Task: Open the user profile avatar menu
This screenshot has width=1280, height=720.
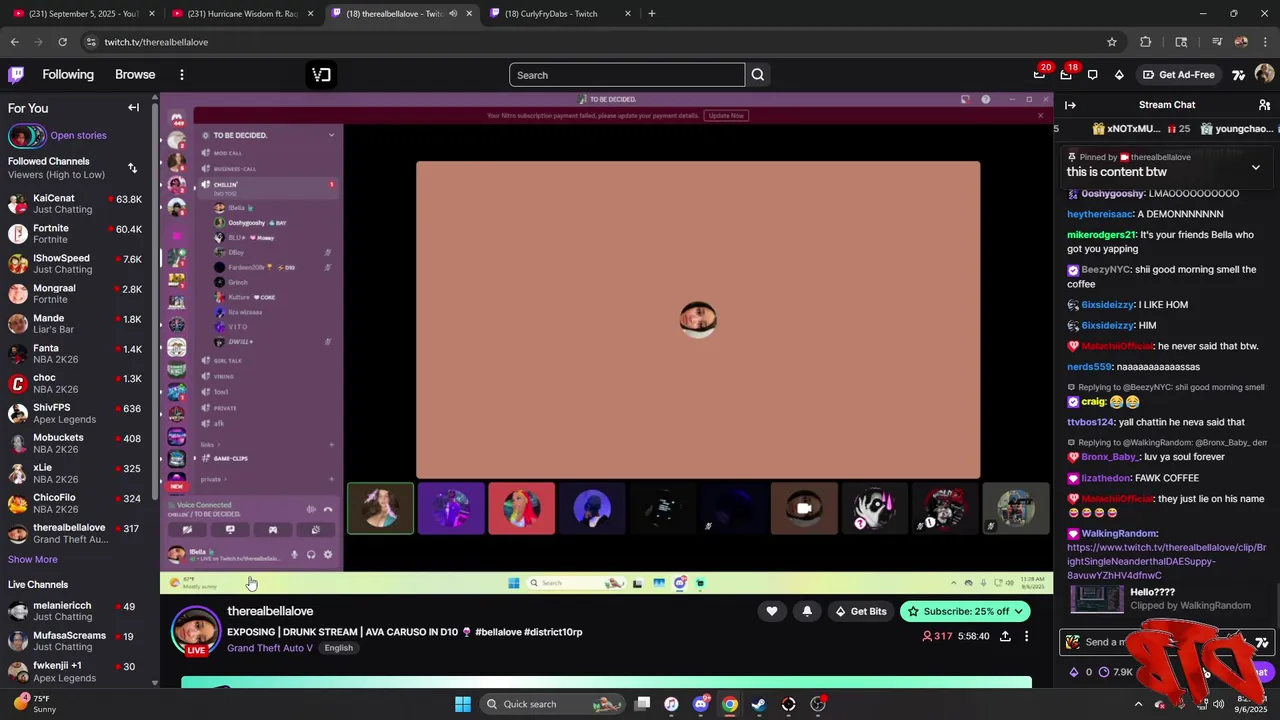Action: click(1264, 75)
